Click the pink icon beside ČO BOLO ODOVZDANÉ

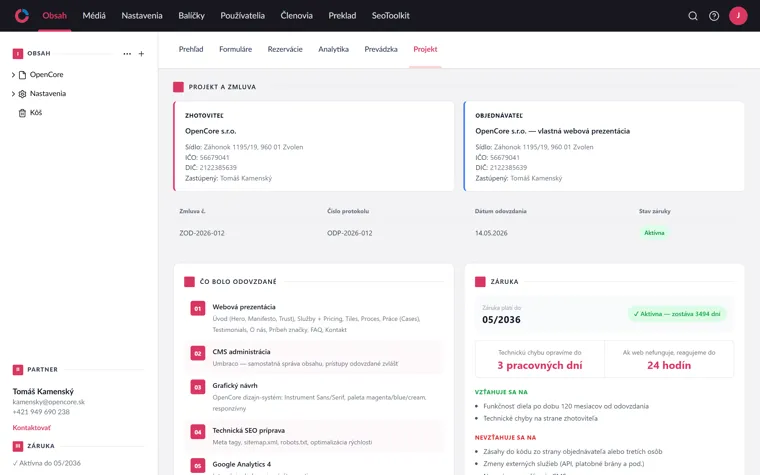[190, 282]
